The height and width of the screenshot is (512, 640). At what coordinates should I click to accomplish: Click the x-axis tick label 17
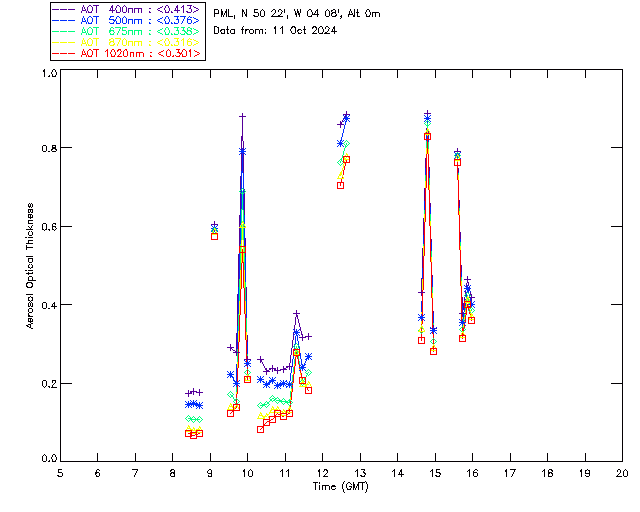510,473
